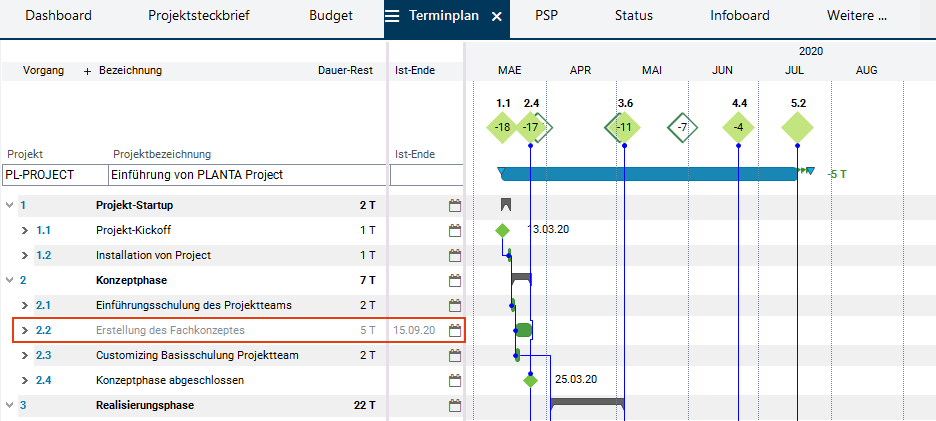Collapse task group 1 Projekt-Startup
This screenshot has height=421, width=936.
(10, 205)
